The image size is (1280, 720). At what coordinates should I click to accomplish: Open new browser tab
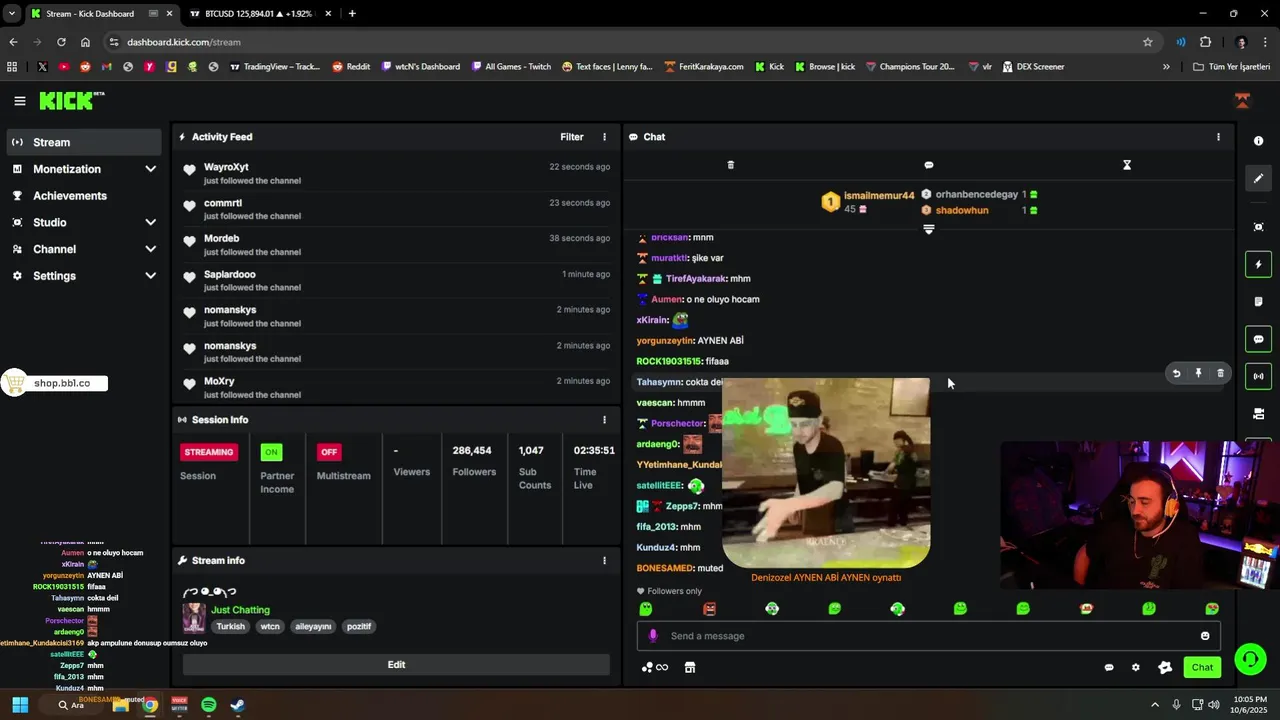coord(352,14)
